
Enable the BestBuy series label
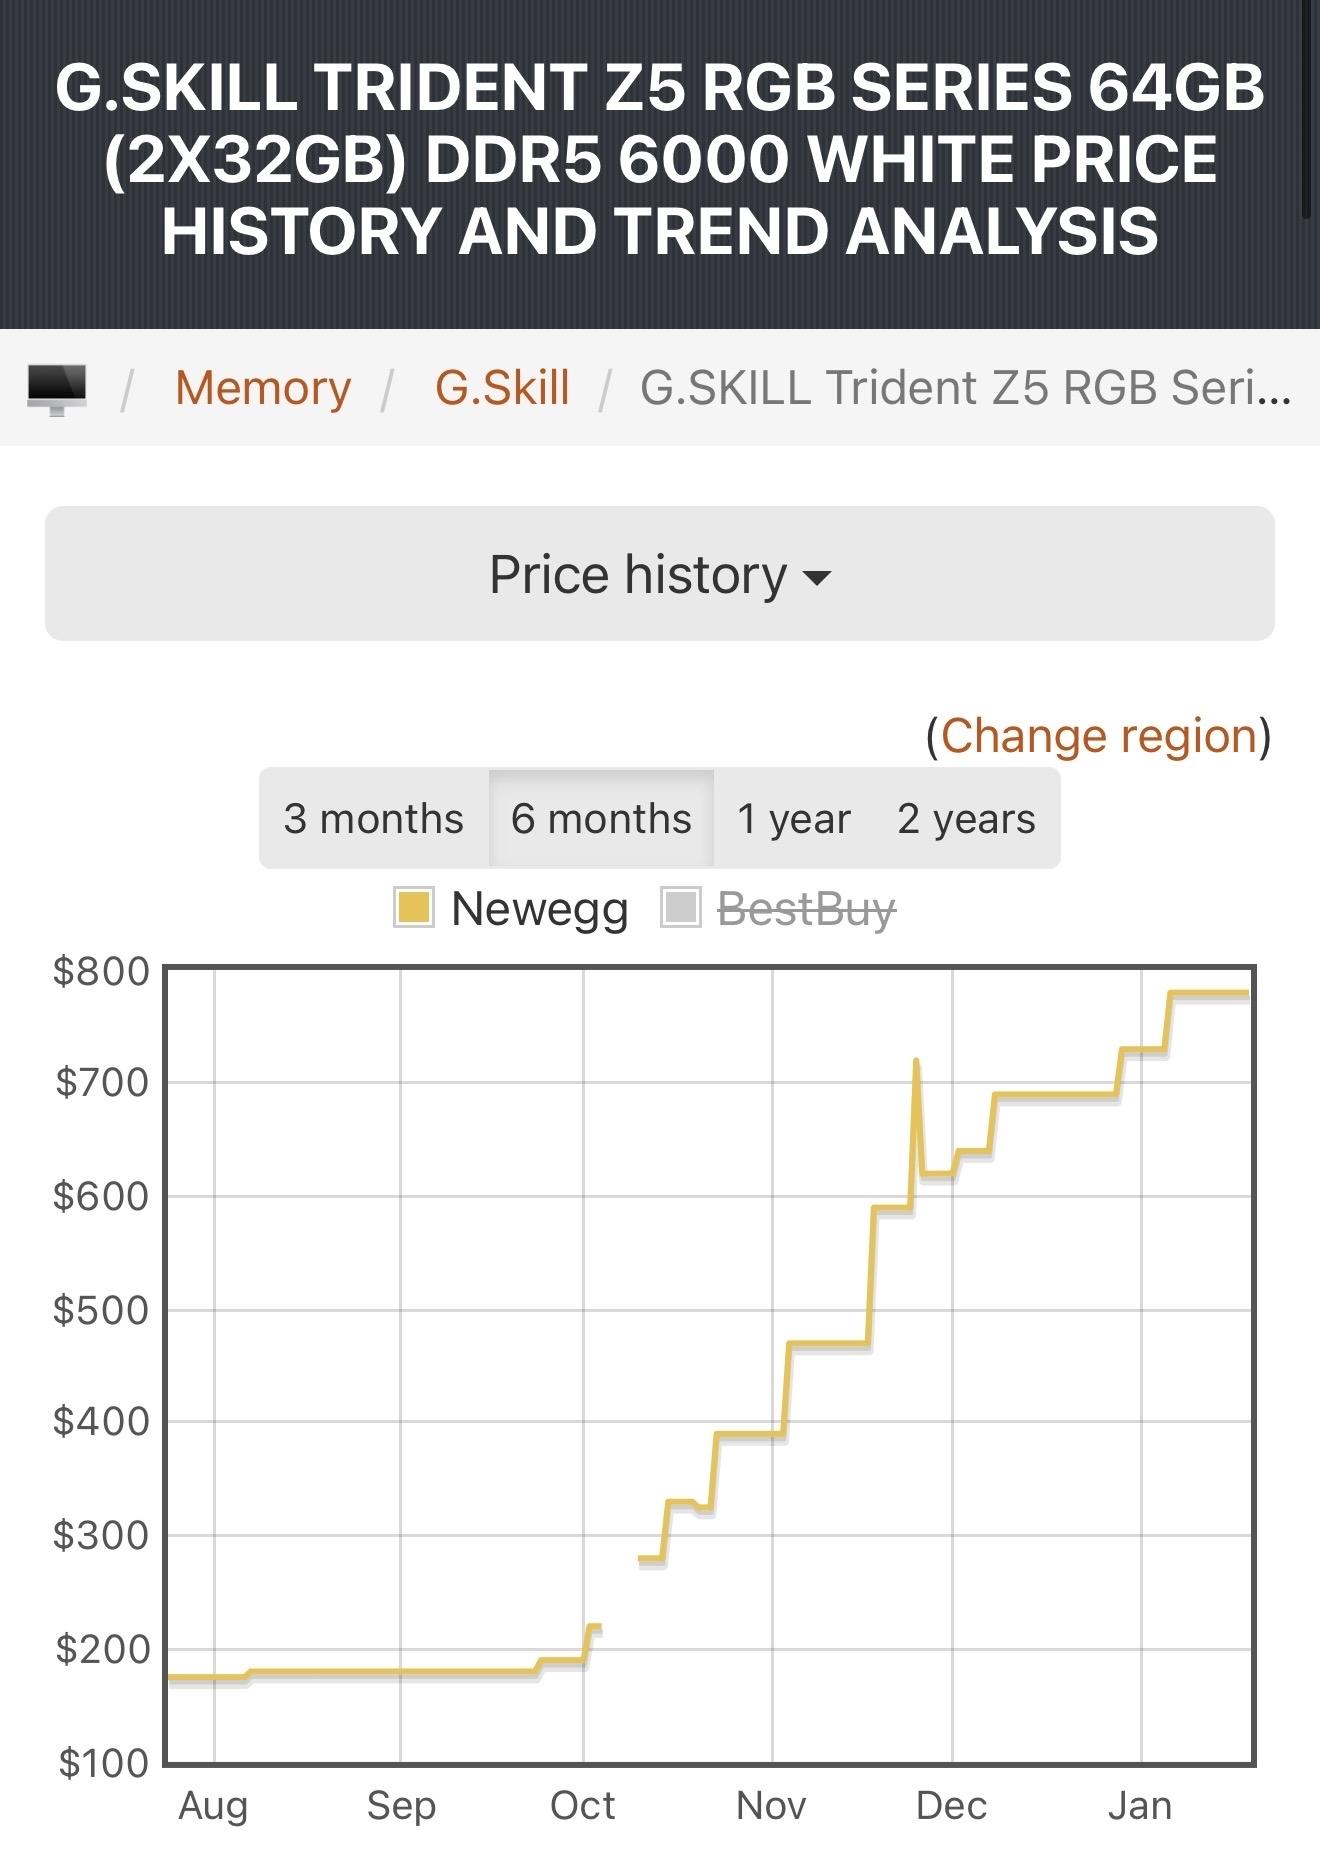(x=806, y=908)
